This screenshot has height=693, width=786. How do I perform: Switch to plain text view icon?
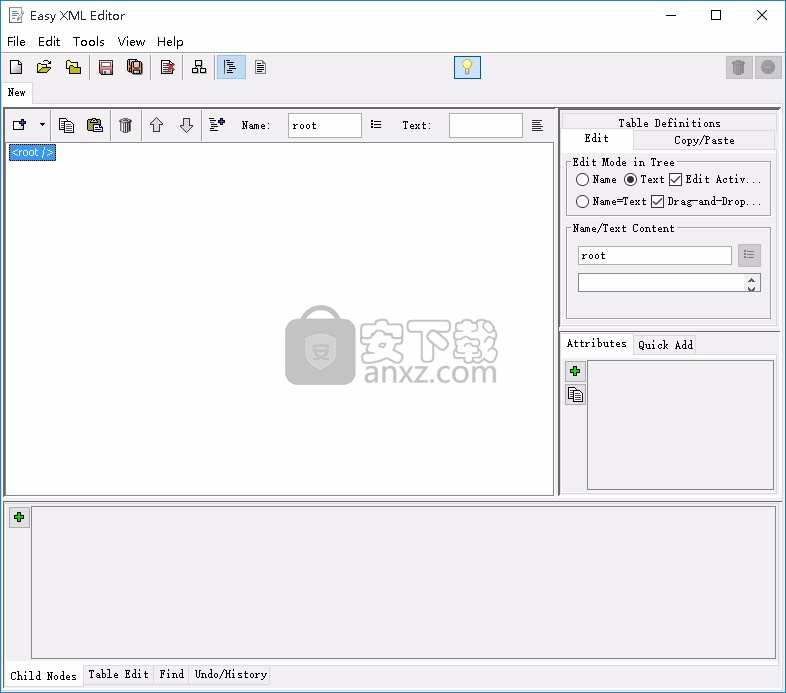click(x=260, y=67)
